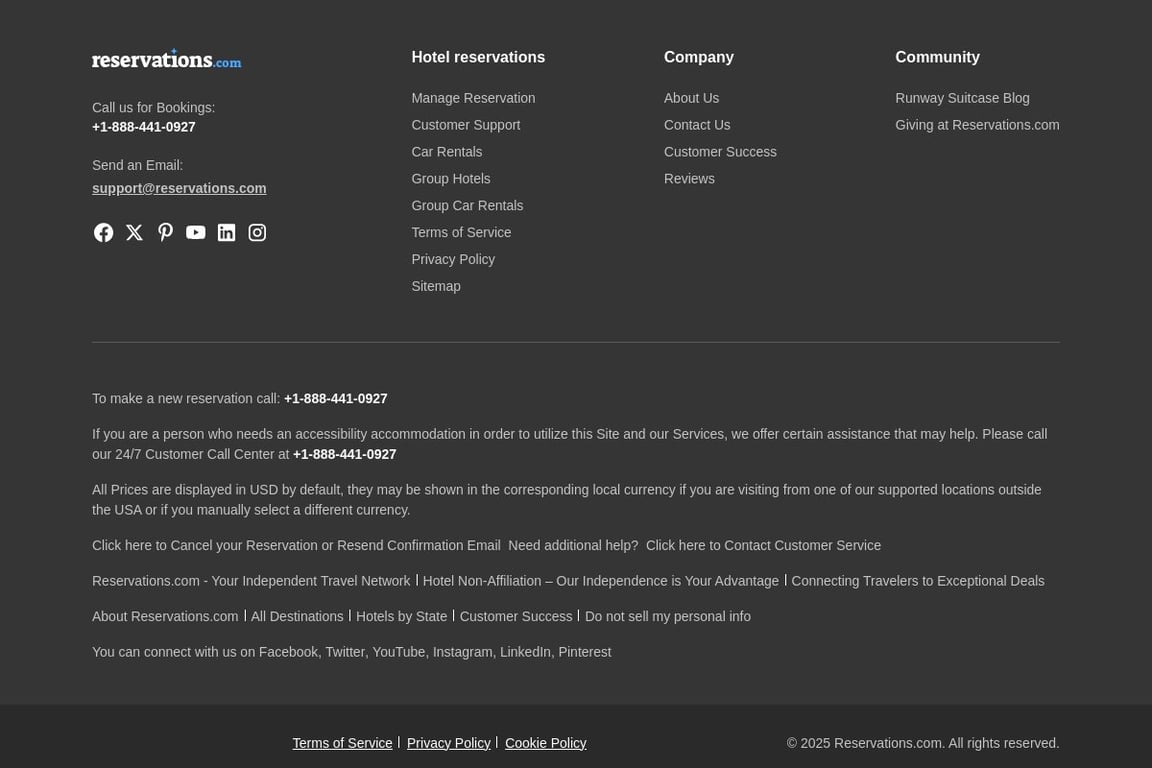Open Manage Reservation link

(473, 98)
